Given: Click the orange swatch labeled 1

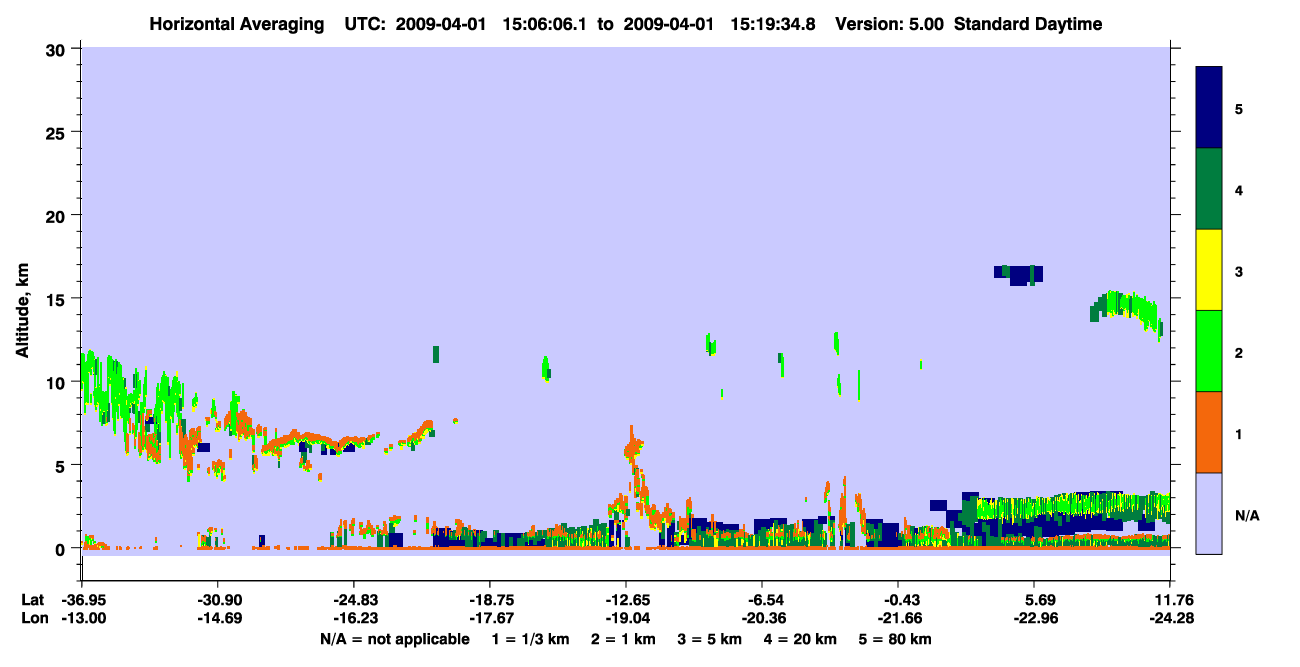Looking at the screenshot, I should pos(1209,432).
